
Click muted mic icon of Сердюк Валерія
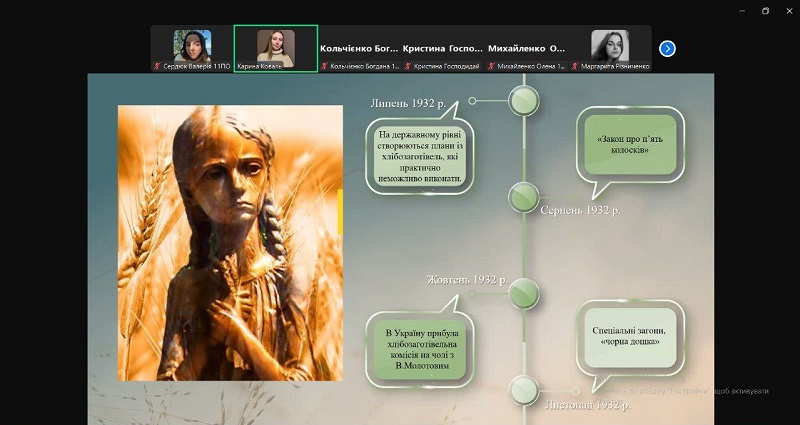pyautogui.click(x=159, y=66)
